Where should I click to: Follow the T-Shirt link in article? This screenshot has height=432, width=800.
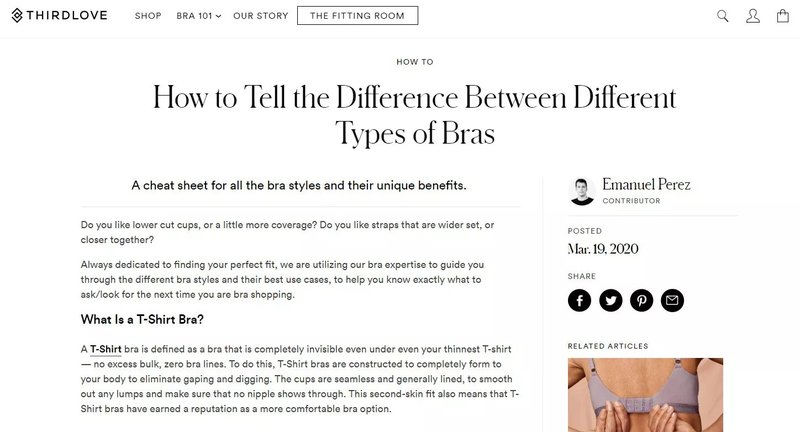tap(106, 349)
